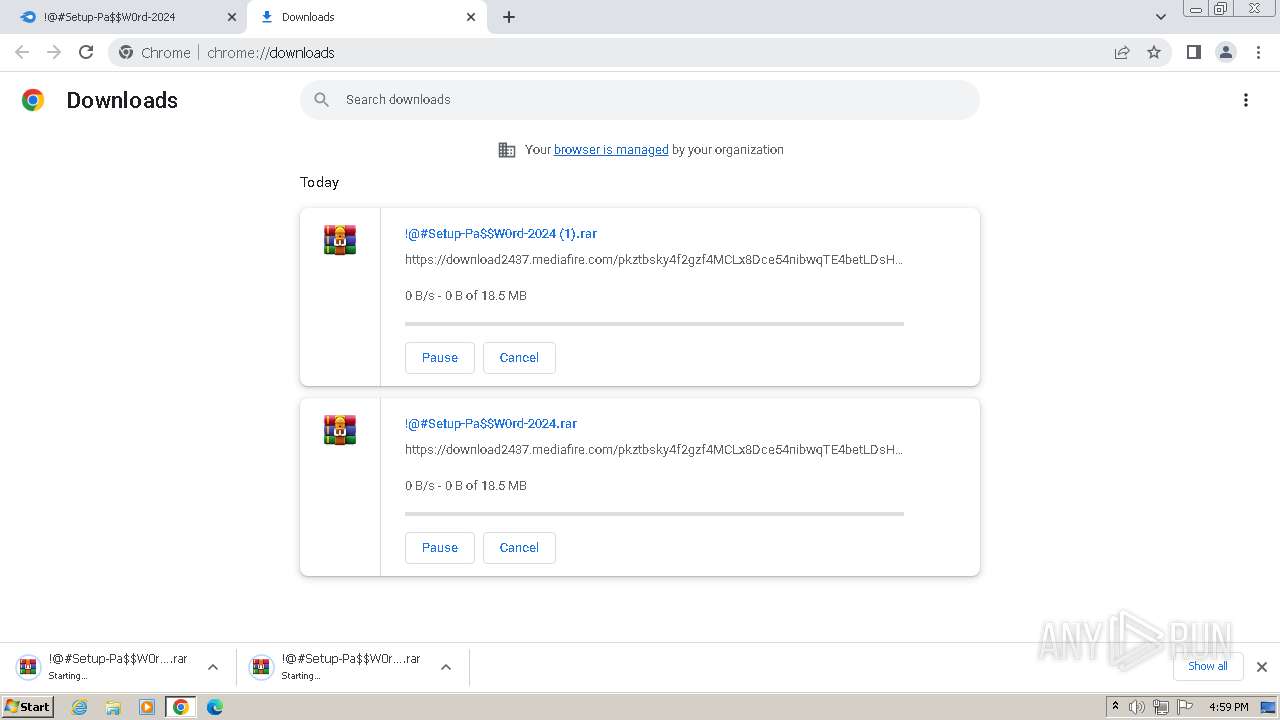
Task: Reload the Downloads page
Action: [x=86, y=52]
